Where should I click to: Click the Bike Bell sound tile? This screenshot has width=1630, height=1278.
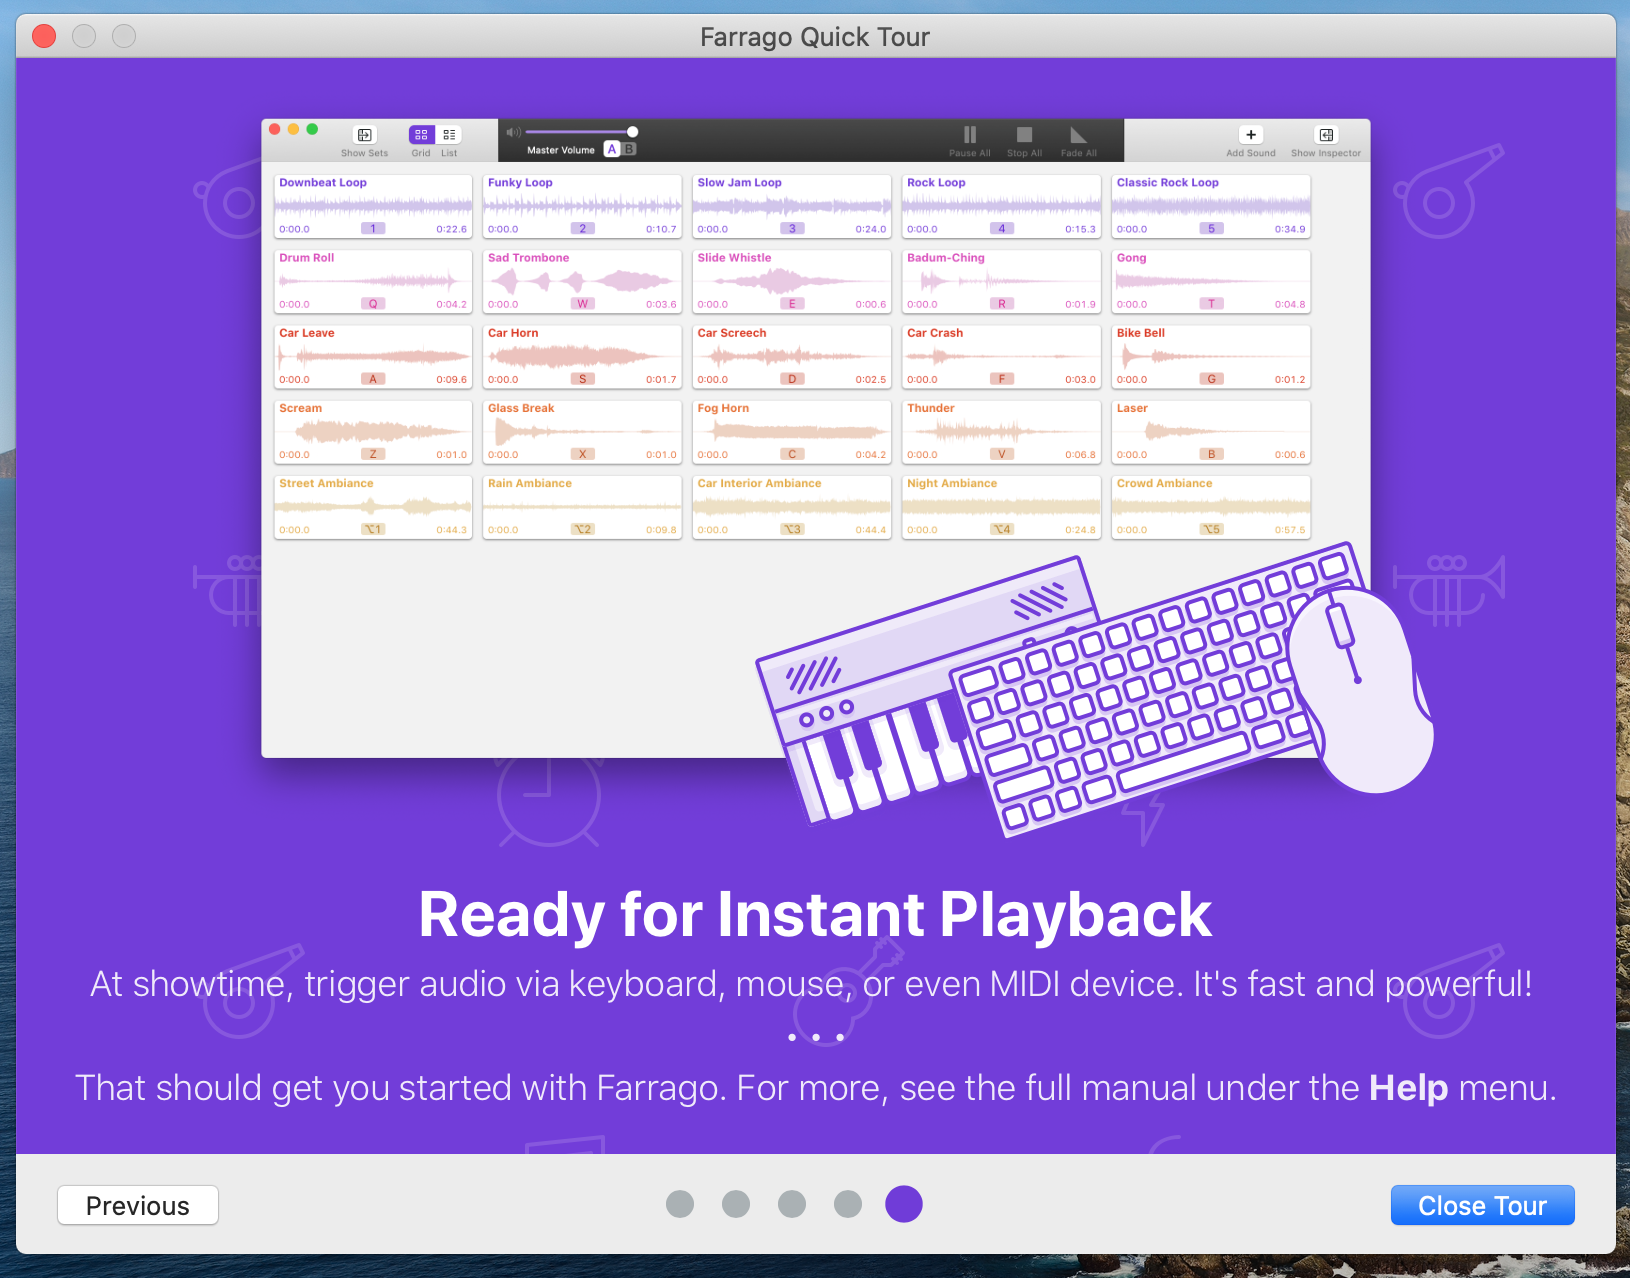1211,357
